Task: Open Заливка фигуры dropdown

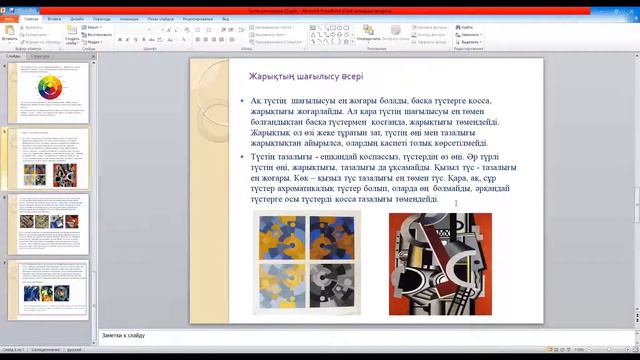Action: [429, 27]
